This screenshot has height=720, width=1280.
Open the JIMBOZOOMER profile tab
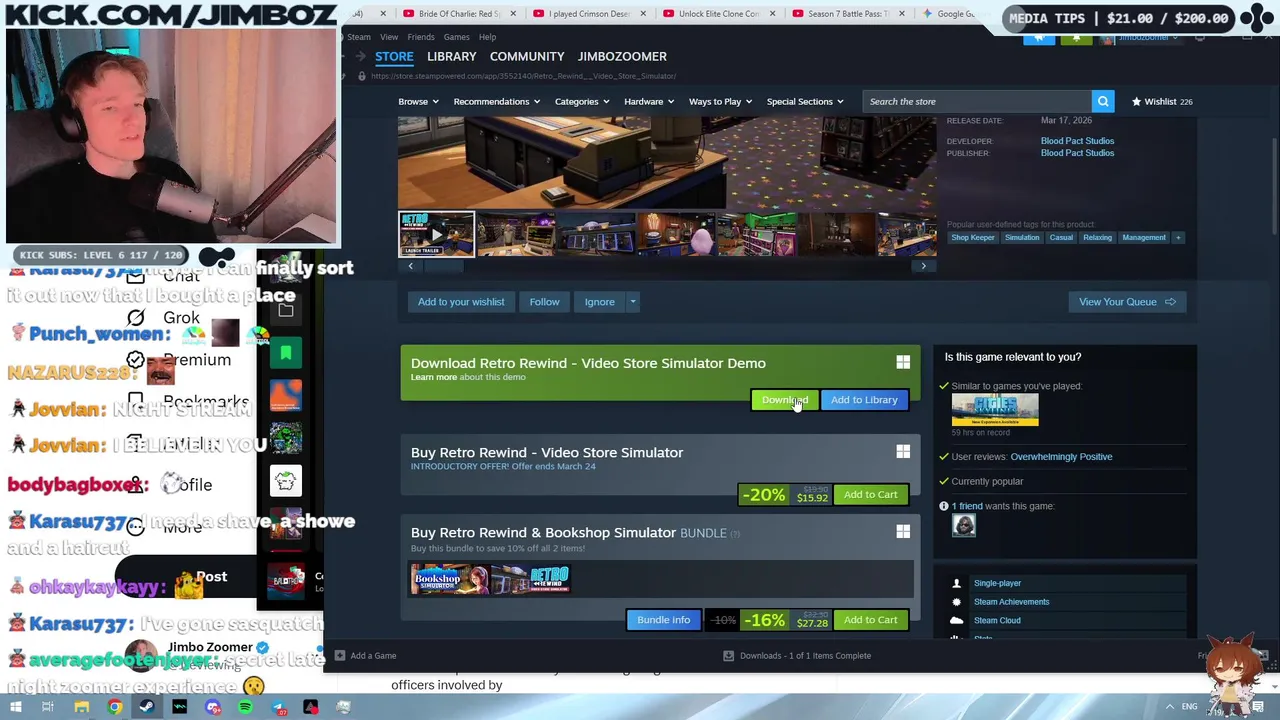(622, 57)
